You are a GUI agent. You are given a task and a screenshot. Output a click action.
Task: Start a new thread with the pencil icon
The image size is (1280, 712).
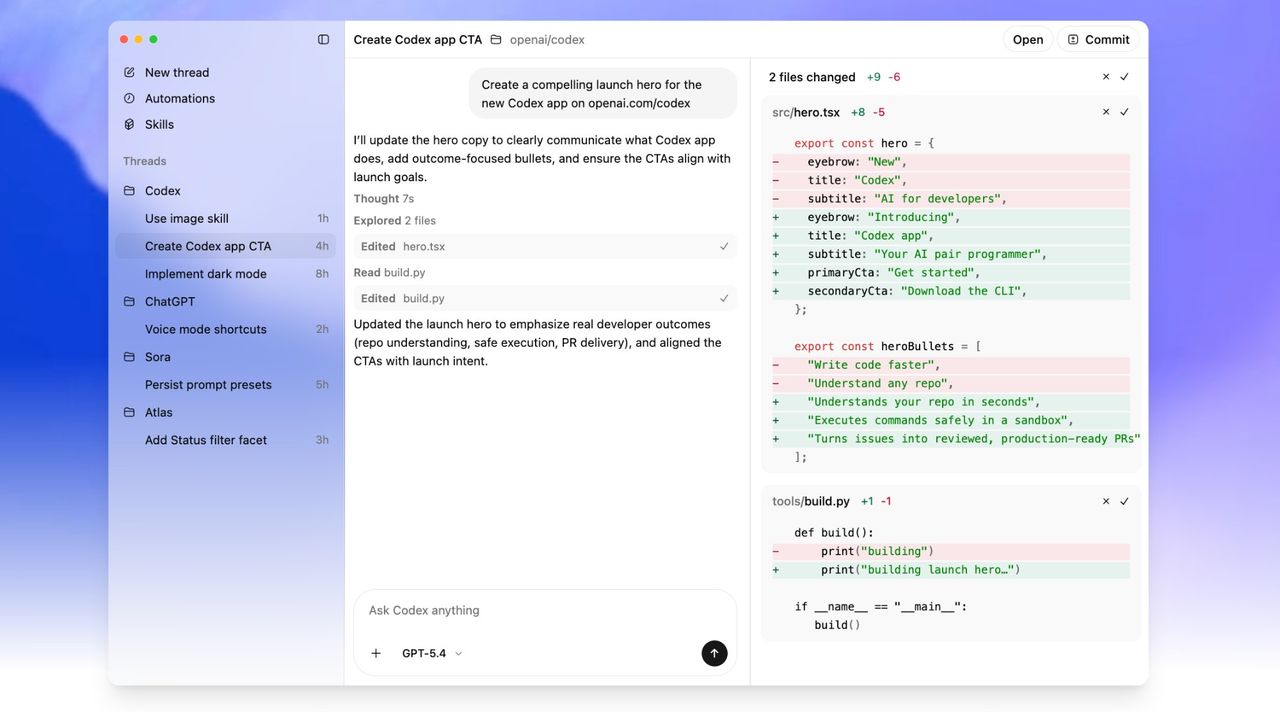point(128,72)
